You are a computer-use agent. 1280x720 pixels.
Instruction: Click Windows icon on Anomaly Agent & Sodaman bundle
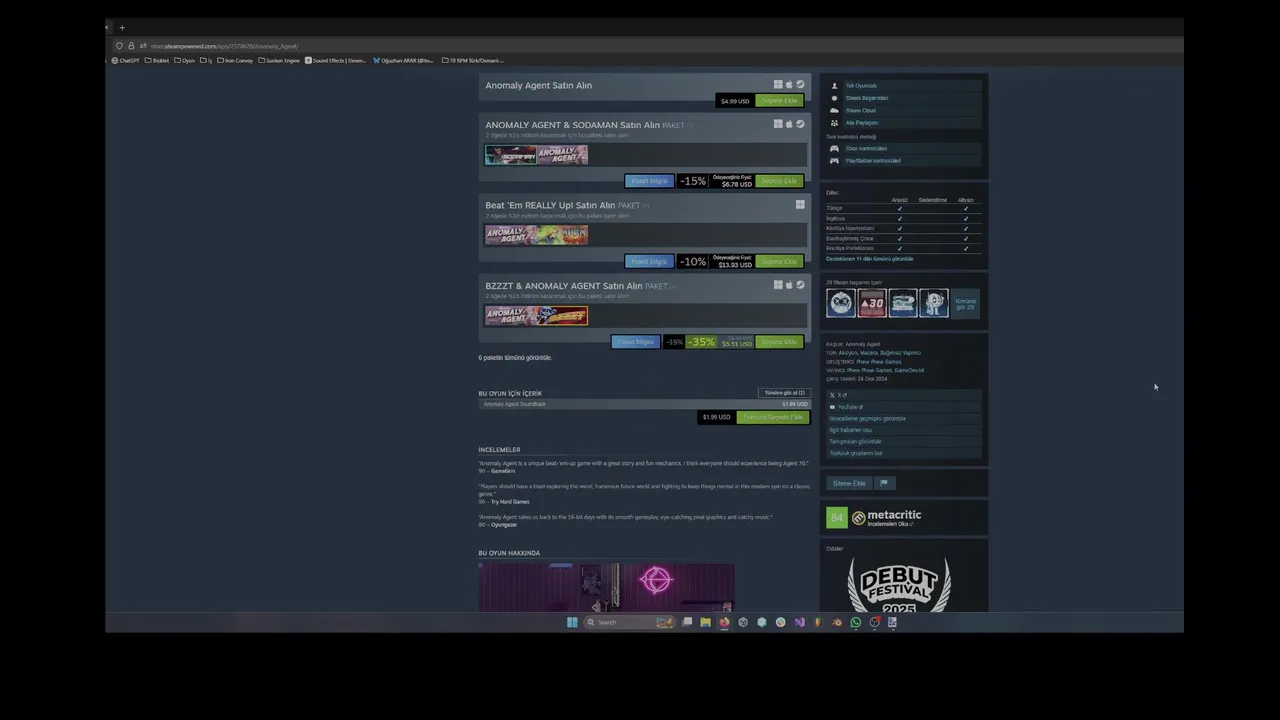(x=778, y=124)
